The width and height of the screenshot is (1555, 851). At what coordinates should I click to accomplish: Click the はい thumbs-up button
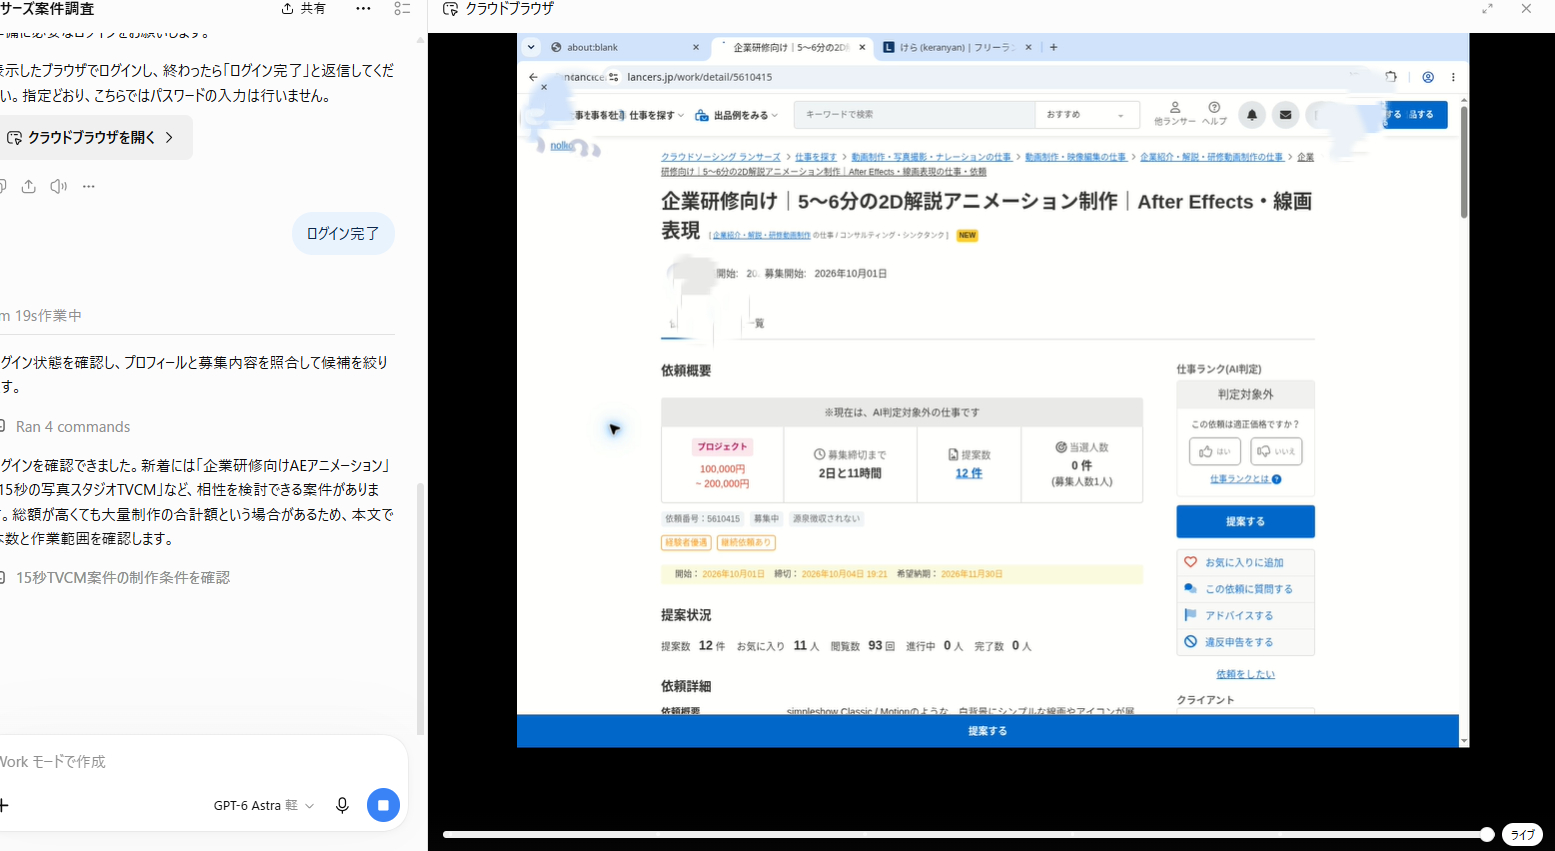1215,451
